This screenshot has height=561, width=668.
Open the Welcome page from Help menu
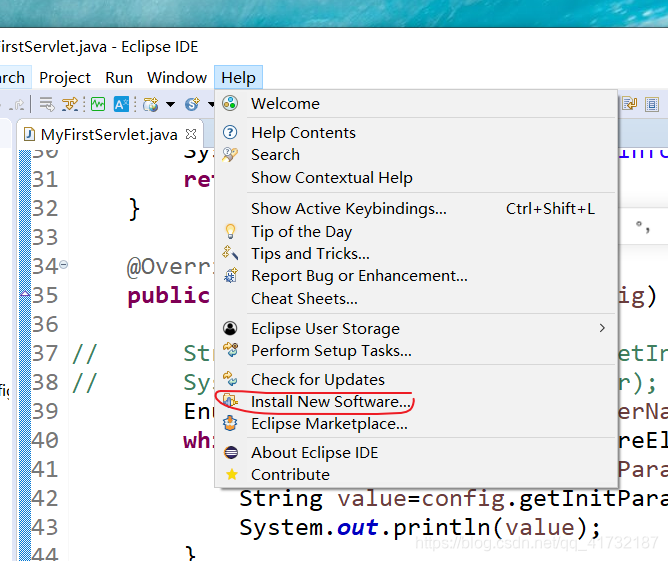coord(415,104)
